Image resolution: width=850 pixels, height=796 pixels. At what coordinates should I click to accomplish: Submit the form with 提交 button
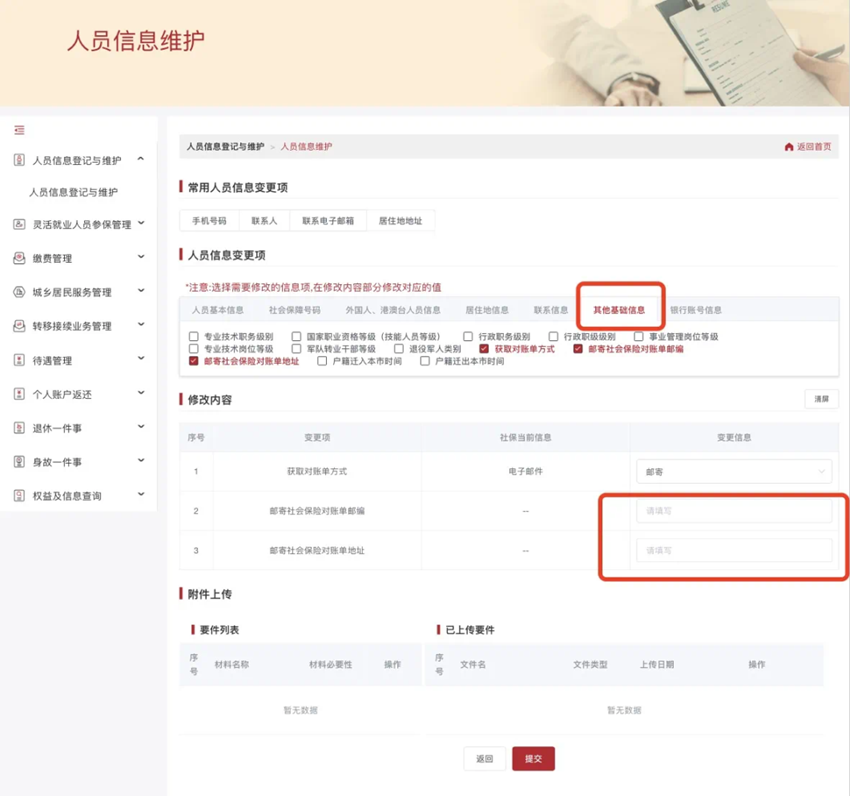pyautogui.click(x=533, y=759)
